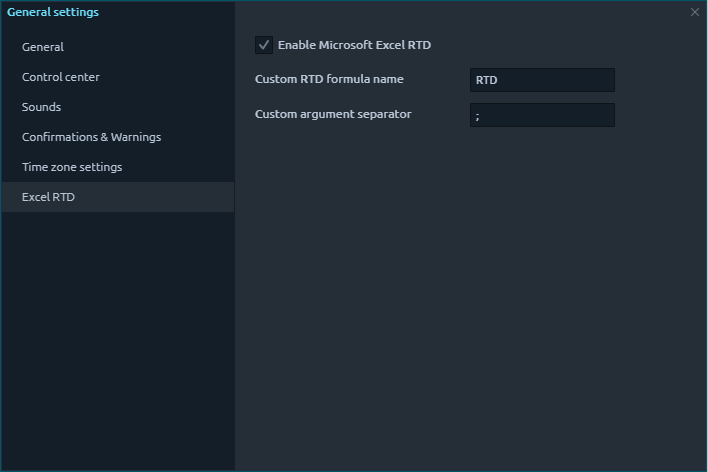
Task: Click the 'Enable Microsoft Excel RTD' label text
Action: click(354, 45)
